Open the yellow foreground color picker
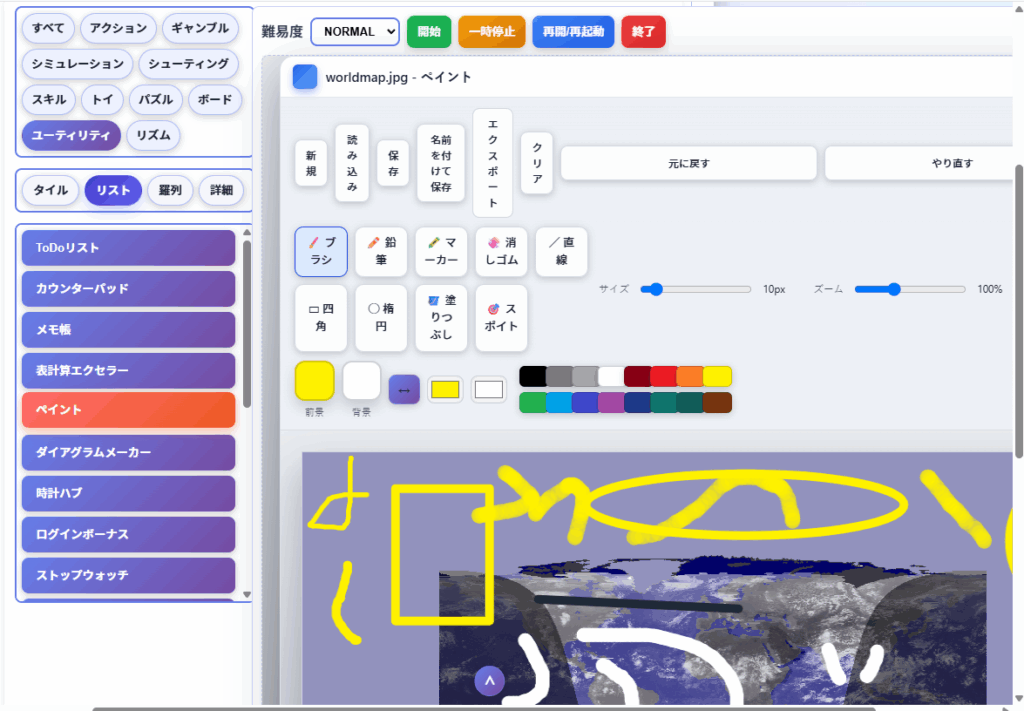The image size is (1024, 711). pyautogui.click(x=315, y=381)
